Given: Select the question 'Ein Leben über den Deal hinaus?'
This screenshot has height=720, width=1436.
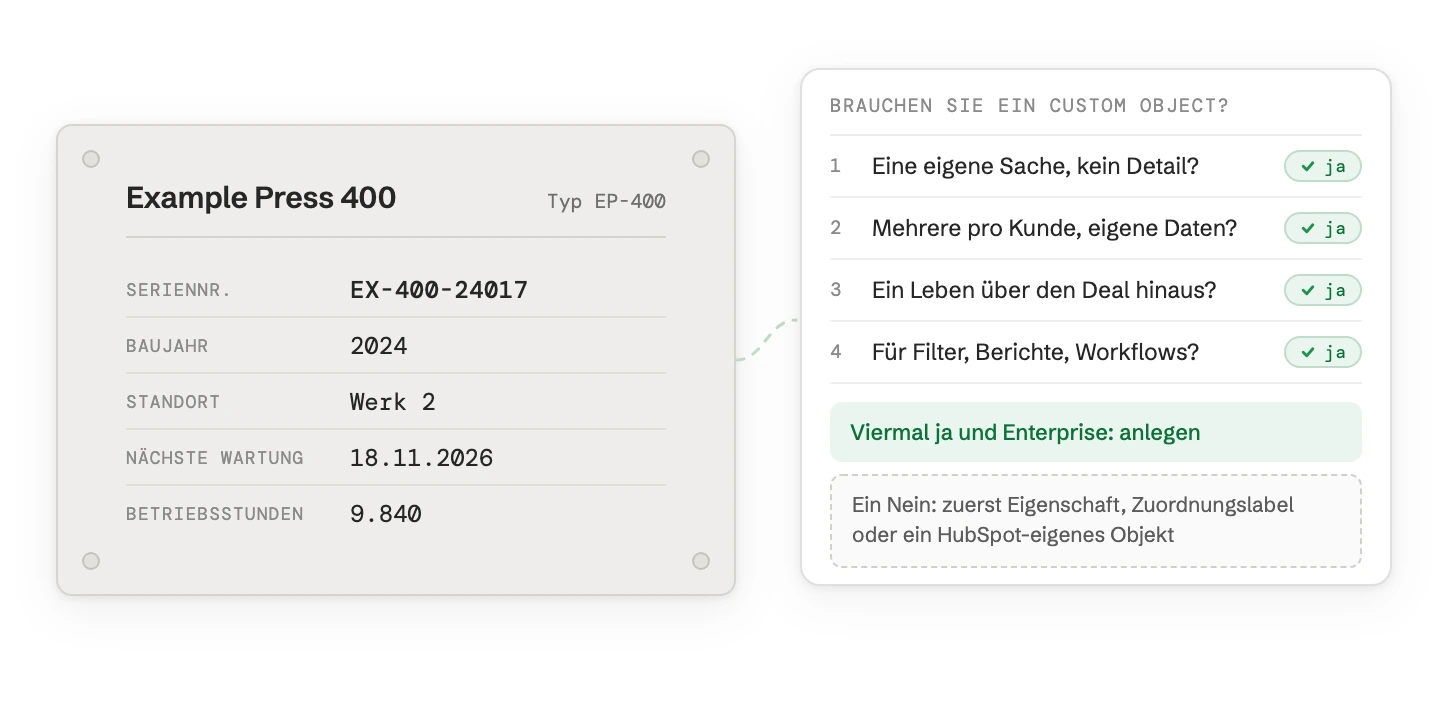Looking at the screenshot, I should pyautogui.click(x=1044, y=290).
